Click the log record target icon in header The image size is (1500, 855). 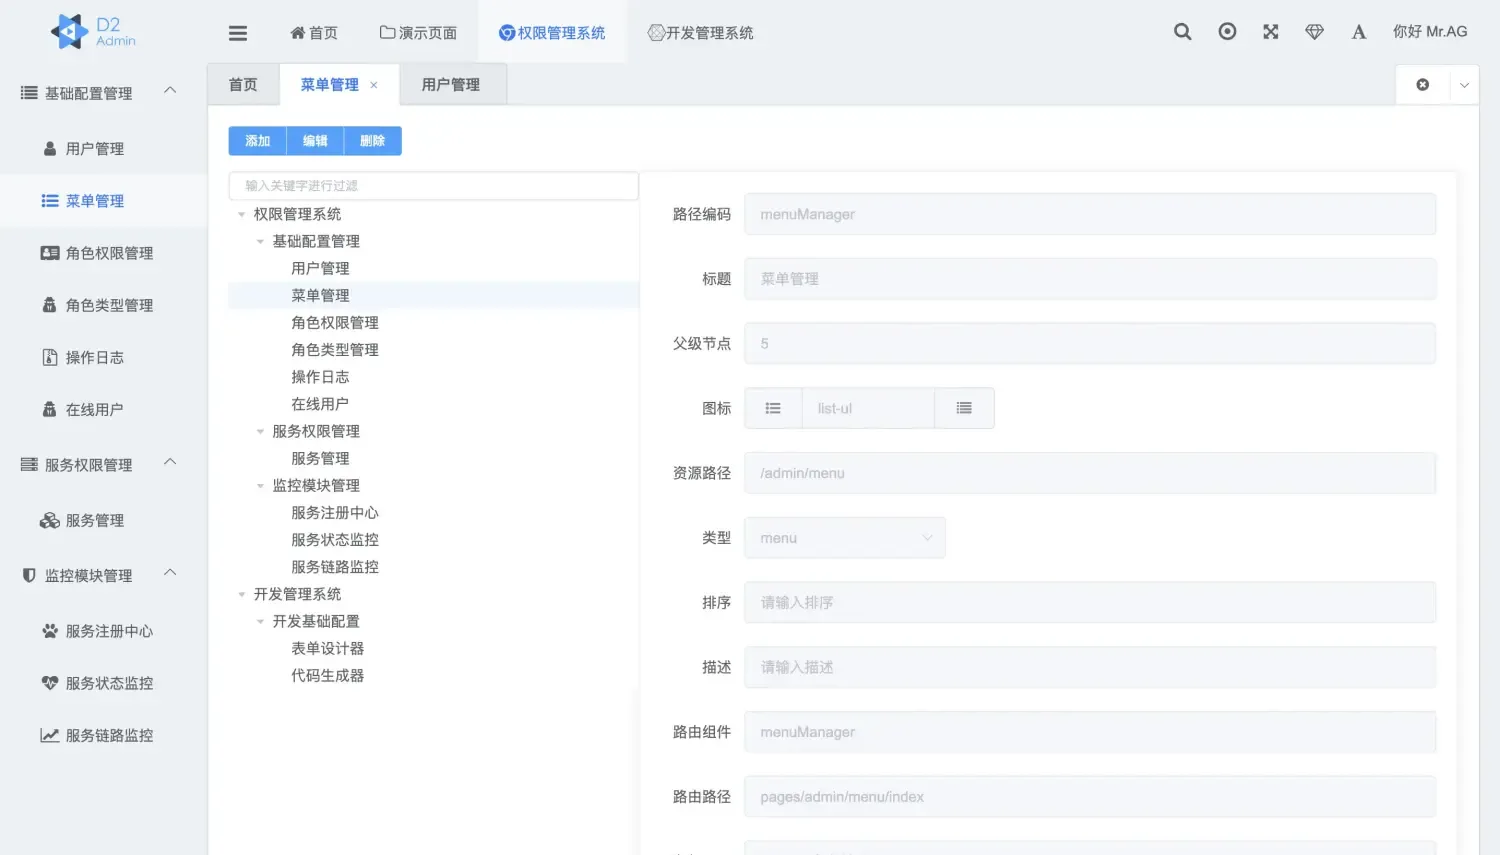(x=1227, y=31)
